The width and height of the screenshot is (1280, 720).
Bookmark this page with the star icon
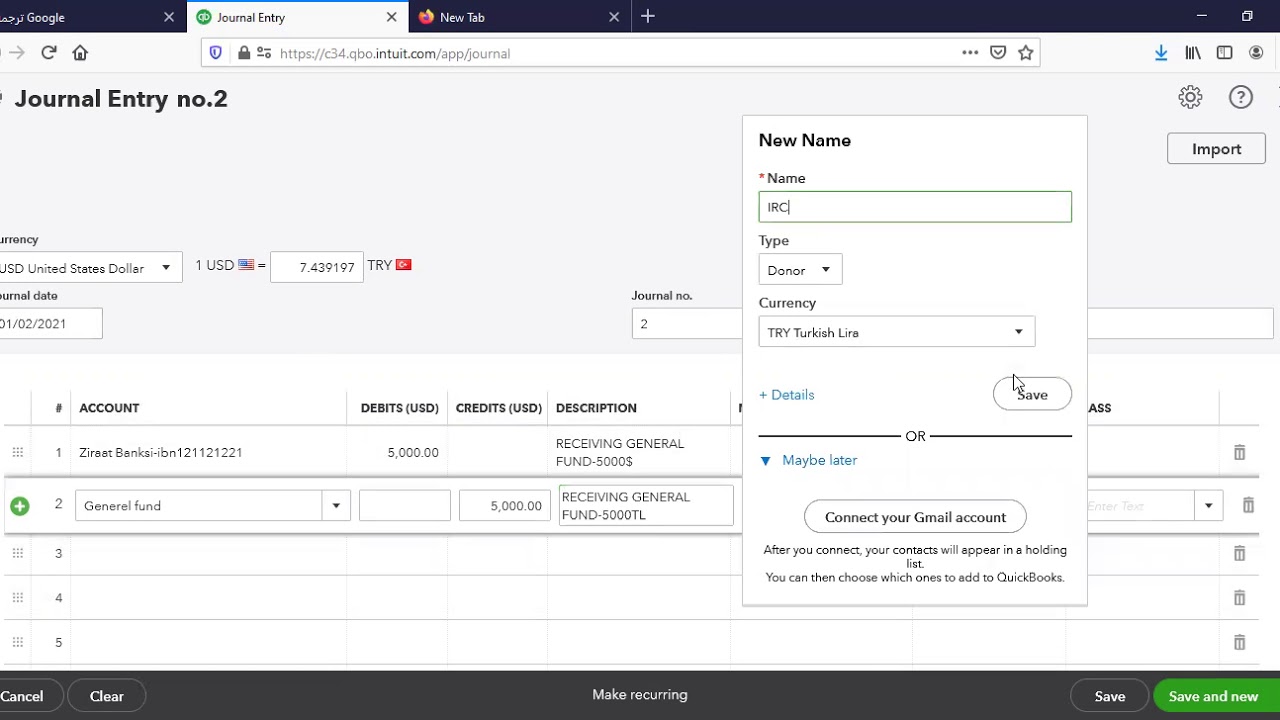1025,53
